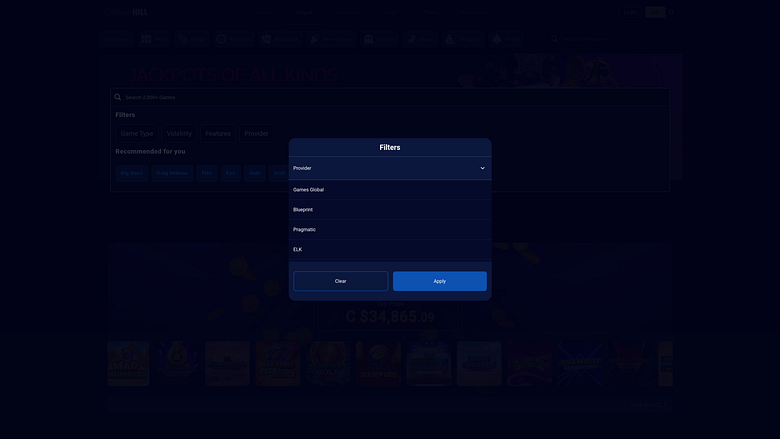Click the Apply button in Filters dialog

tap(440, 281)
